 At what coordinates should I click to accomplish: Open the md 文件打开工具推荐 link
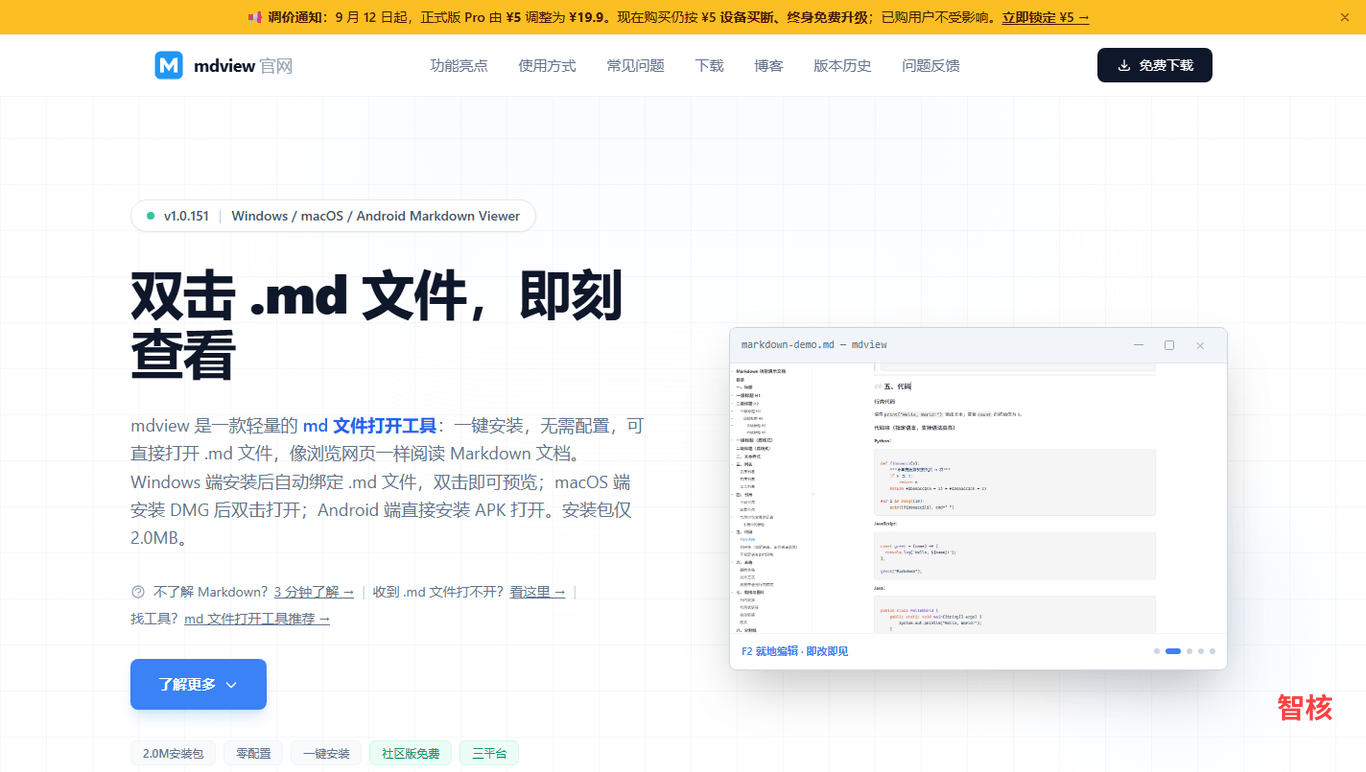[x=257, y=619]
